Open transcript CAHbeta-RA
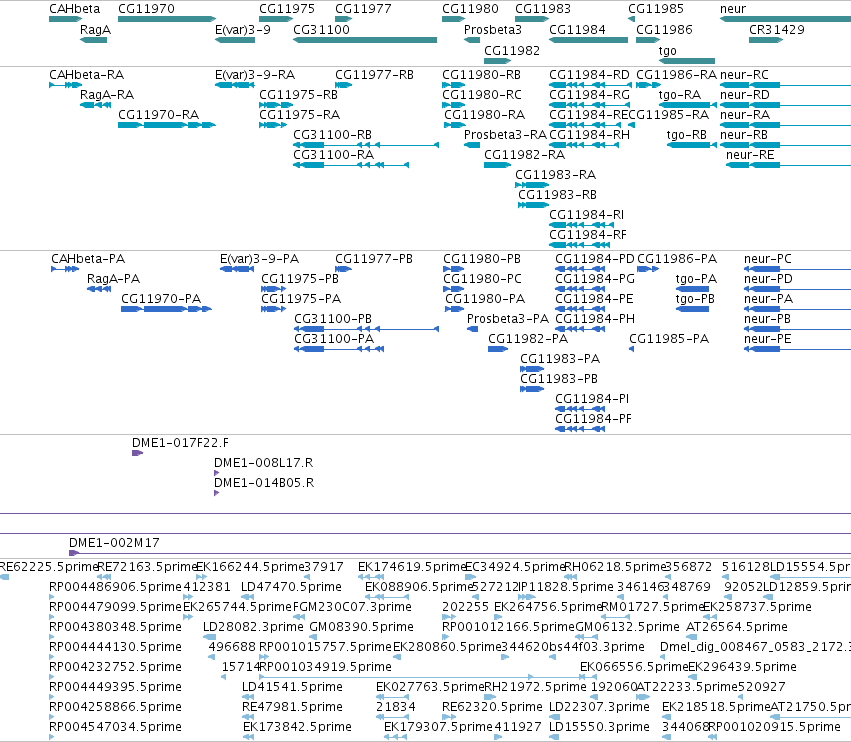The width and height of the screenshot is (851, 742). click(x=65, y=85)
